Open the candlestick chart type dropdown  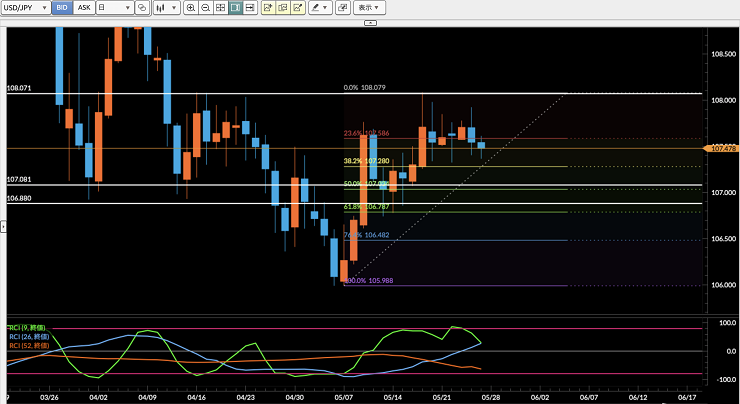(x=167, y=8)
